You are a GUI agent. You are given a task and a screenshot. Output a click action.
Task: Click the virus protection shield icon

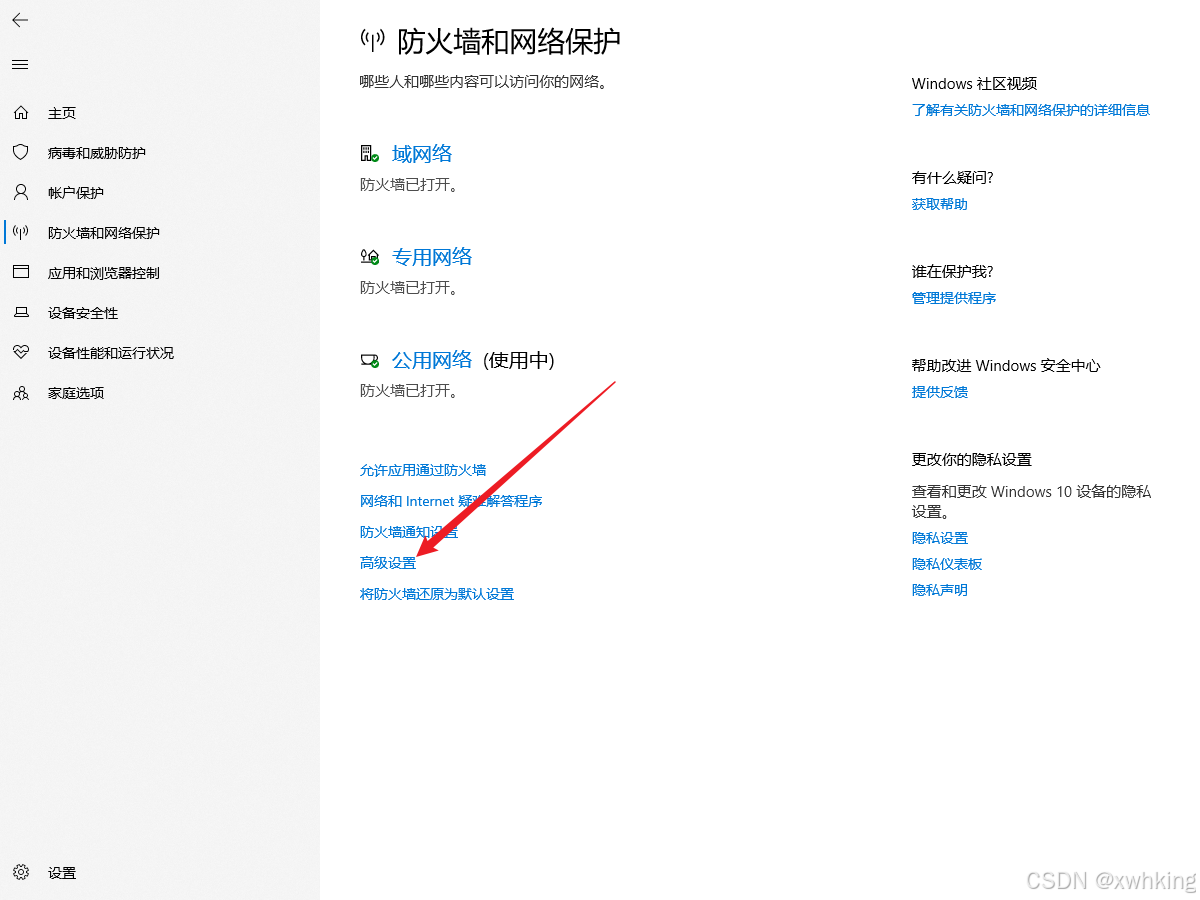21,153
